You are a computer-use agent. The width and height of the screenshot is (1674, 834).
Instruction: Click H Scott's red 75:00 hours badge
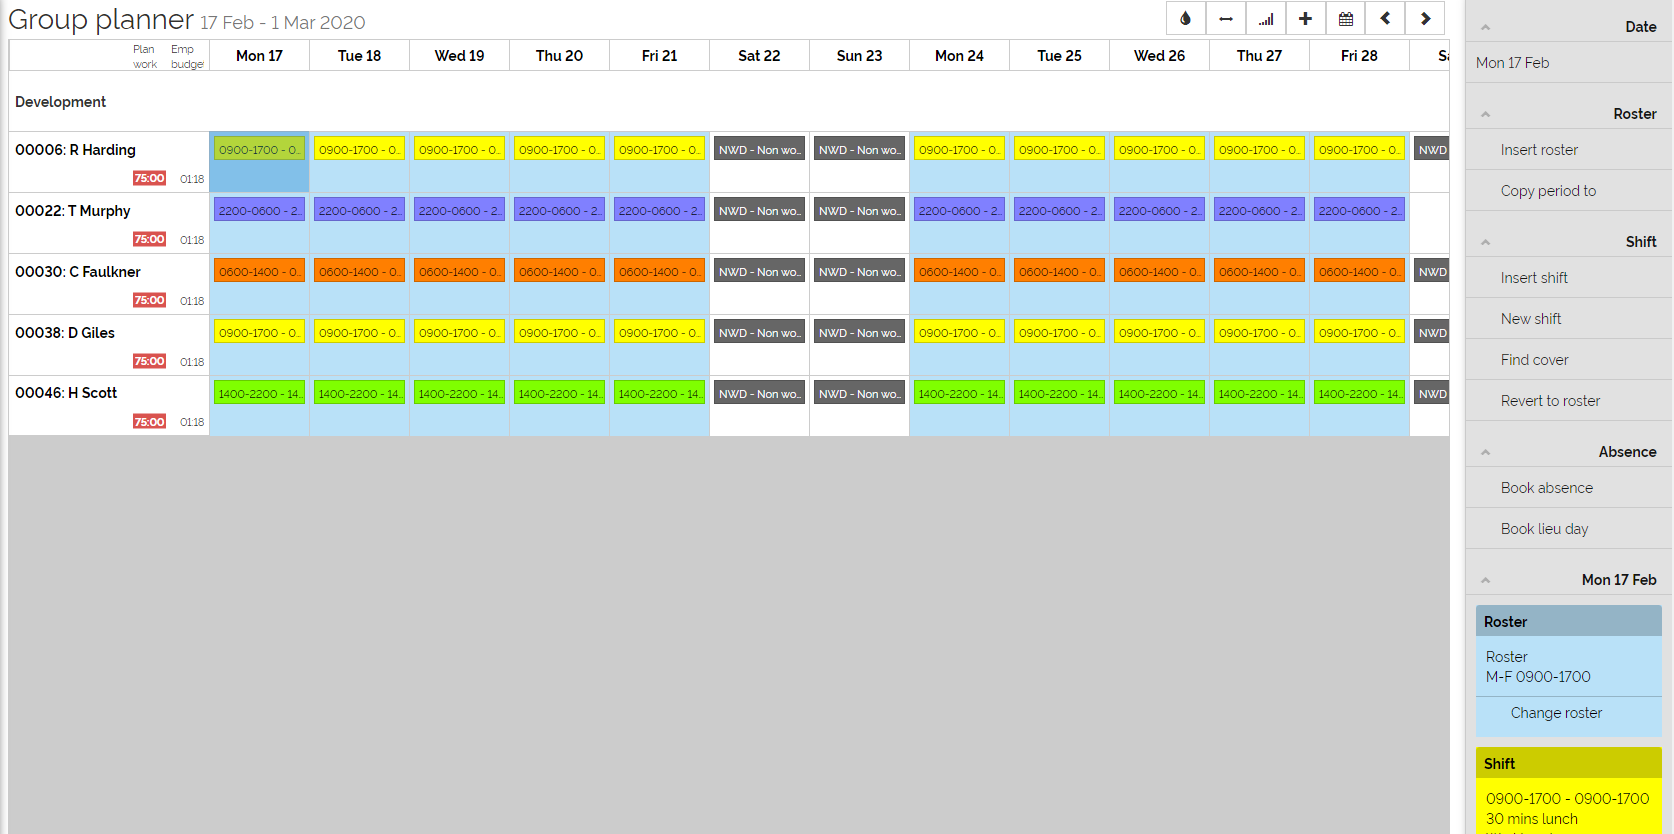click(149, 422)
